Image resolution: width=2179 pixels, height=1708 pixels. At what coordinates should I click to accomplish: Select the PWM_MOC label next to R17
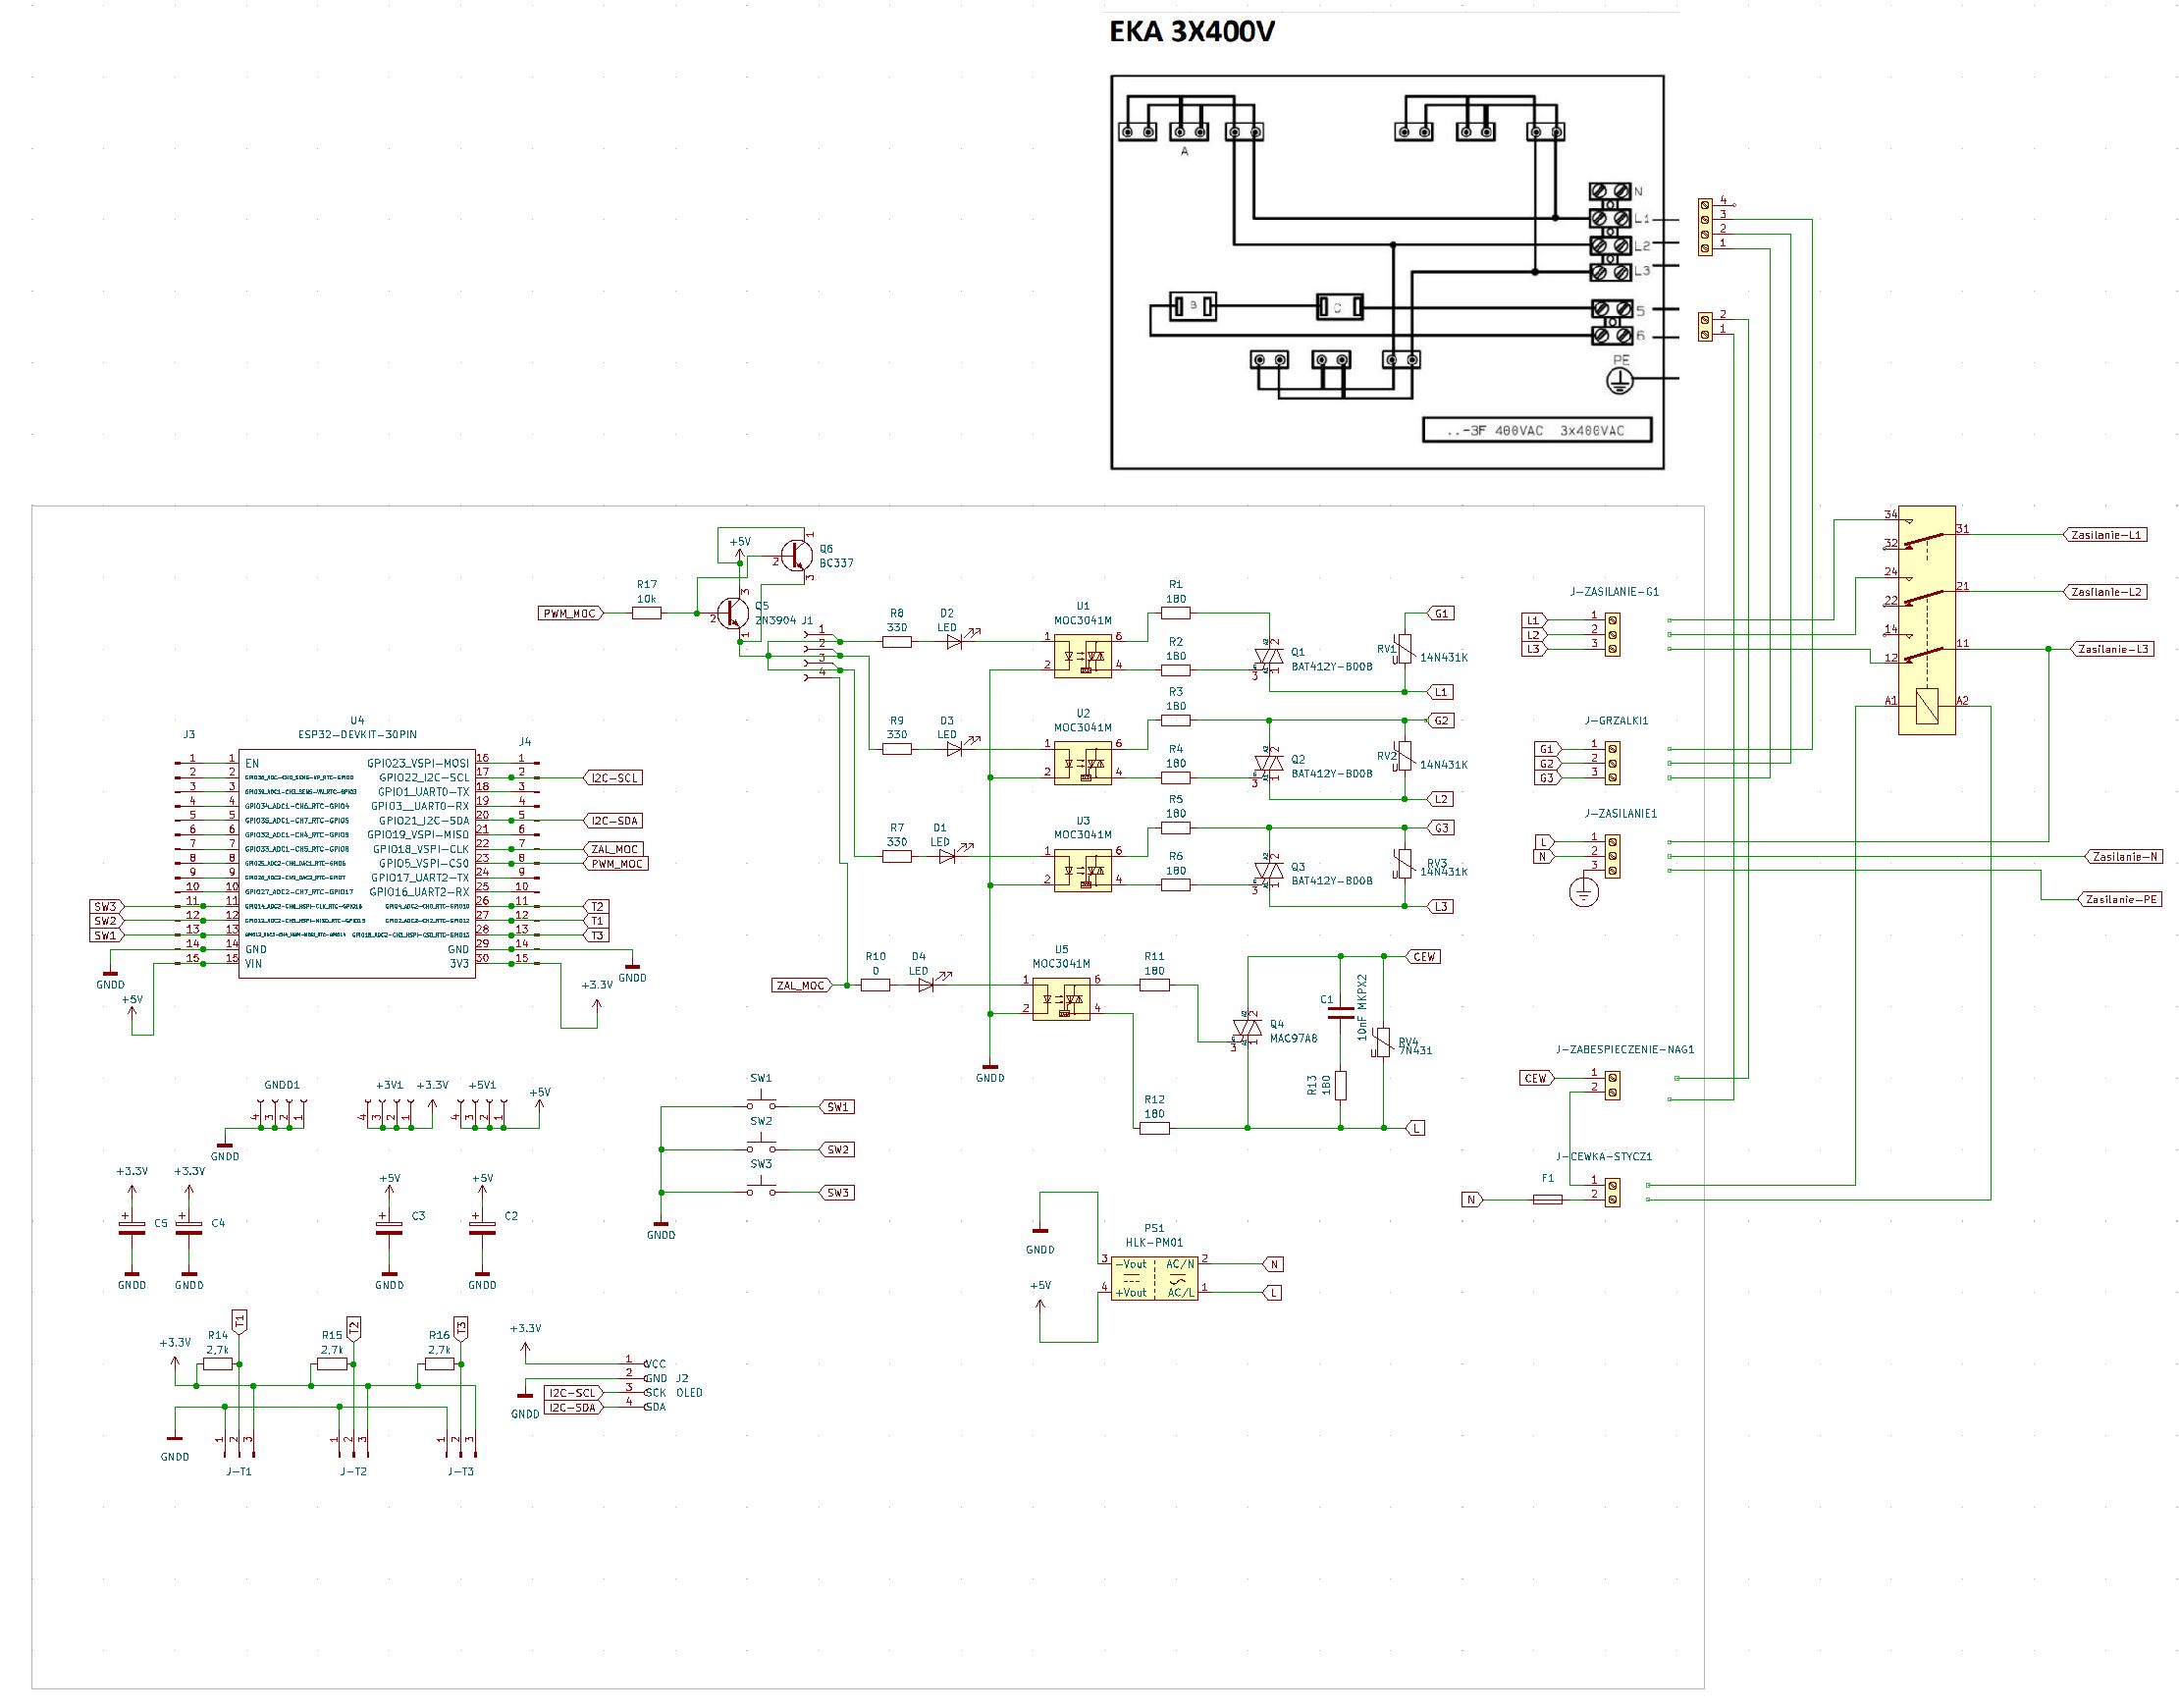(x=570, y=613)
